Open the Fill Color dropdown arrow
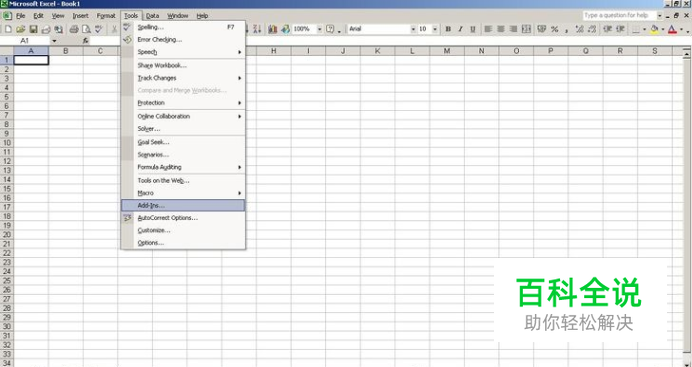 coord(662,29)
